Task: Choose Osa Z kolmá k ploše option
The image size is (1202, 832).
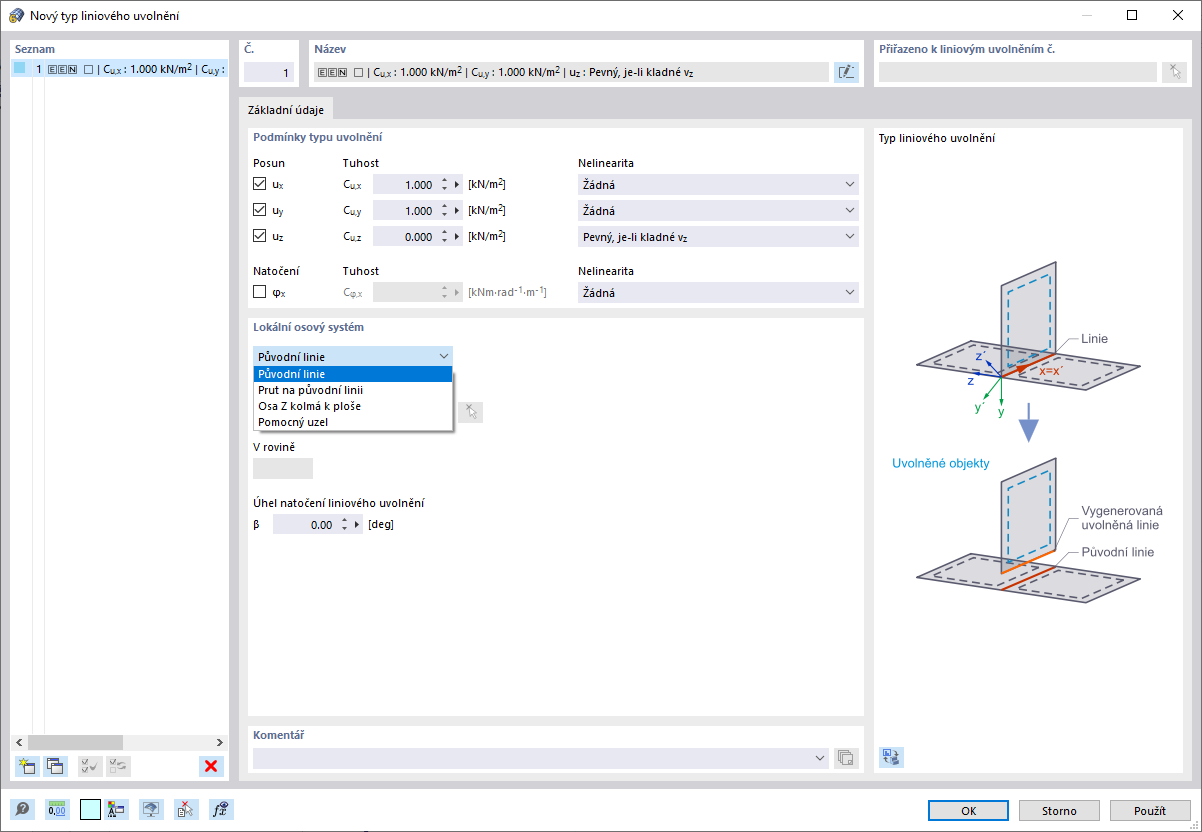Action: 353,406
